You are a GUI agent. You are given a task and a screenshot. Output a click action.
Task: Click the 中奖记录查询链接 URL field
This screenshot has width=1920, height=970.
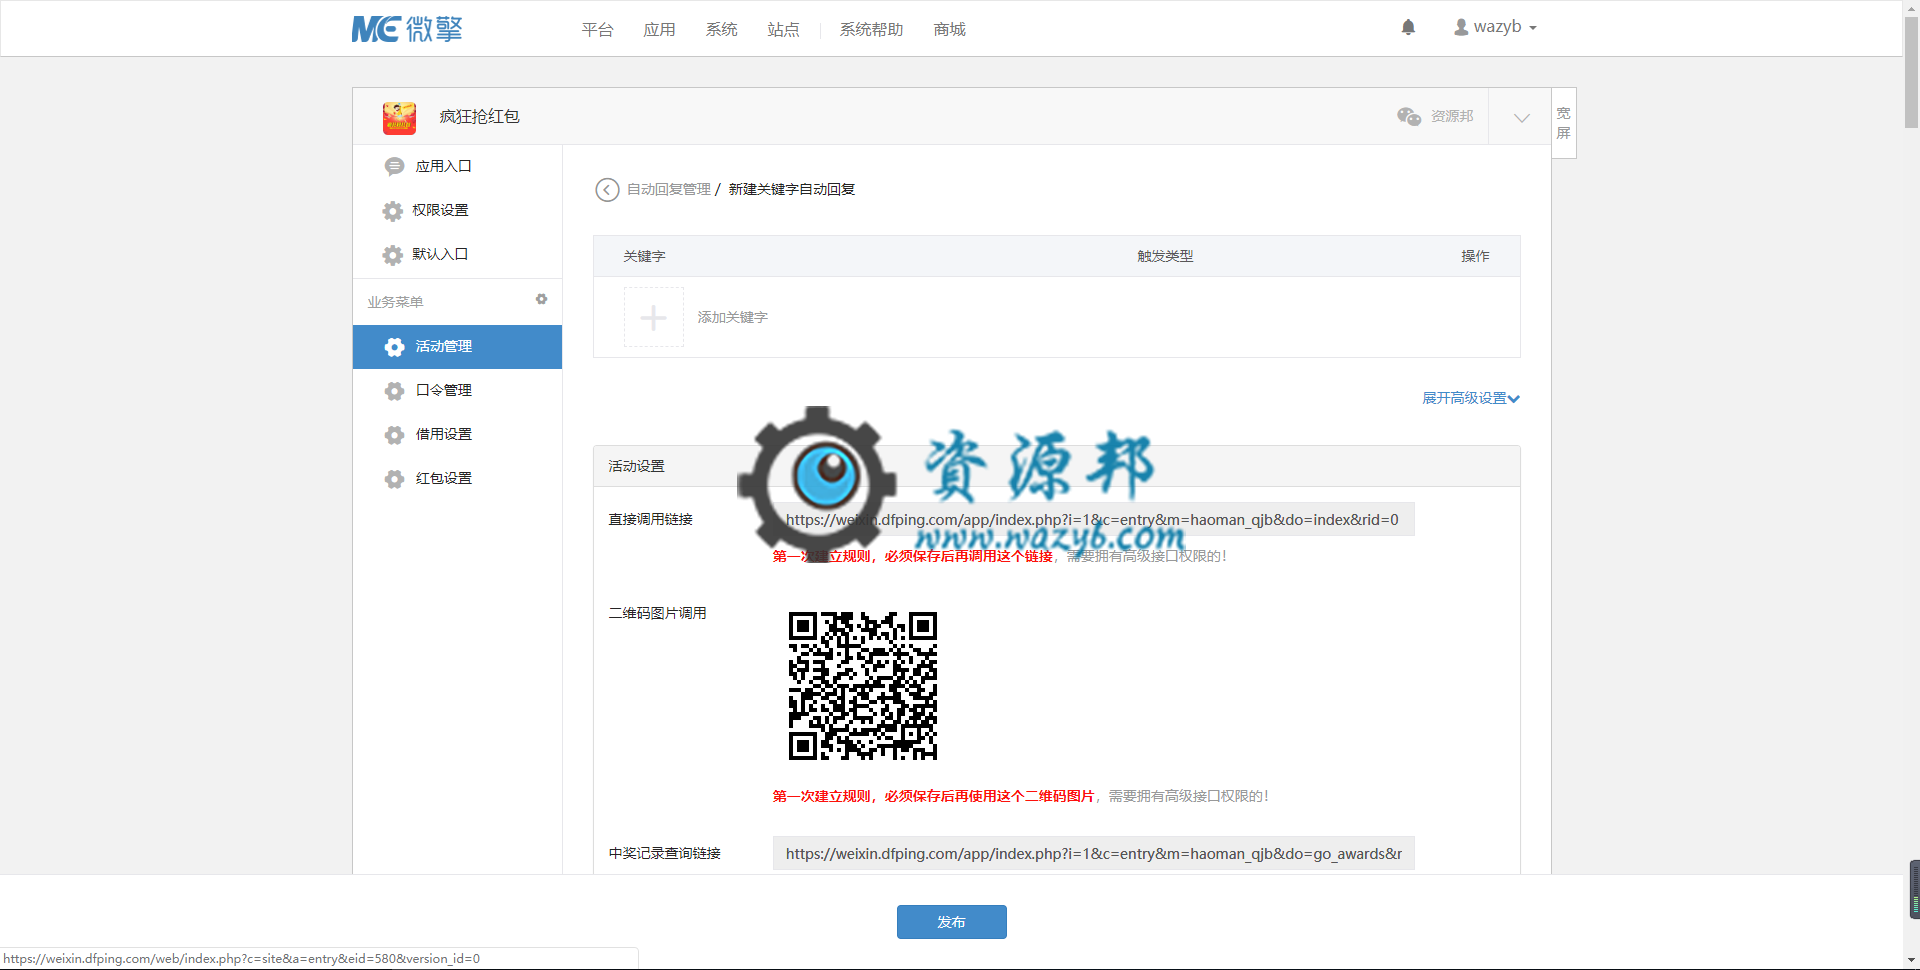tap(1094, 853)
